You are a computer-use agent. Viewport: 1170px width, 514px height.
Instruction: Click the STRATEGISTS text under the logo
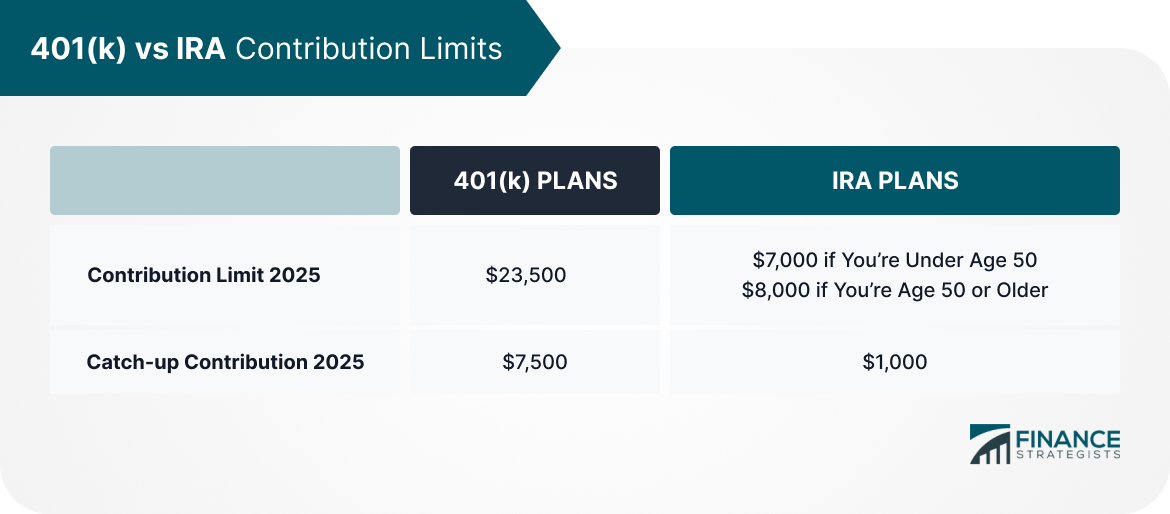click(x=1067, y=456)
